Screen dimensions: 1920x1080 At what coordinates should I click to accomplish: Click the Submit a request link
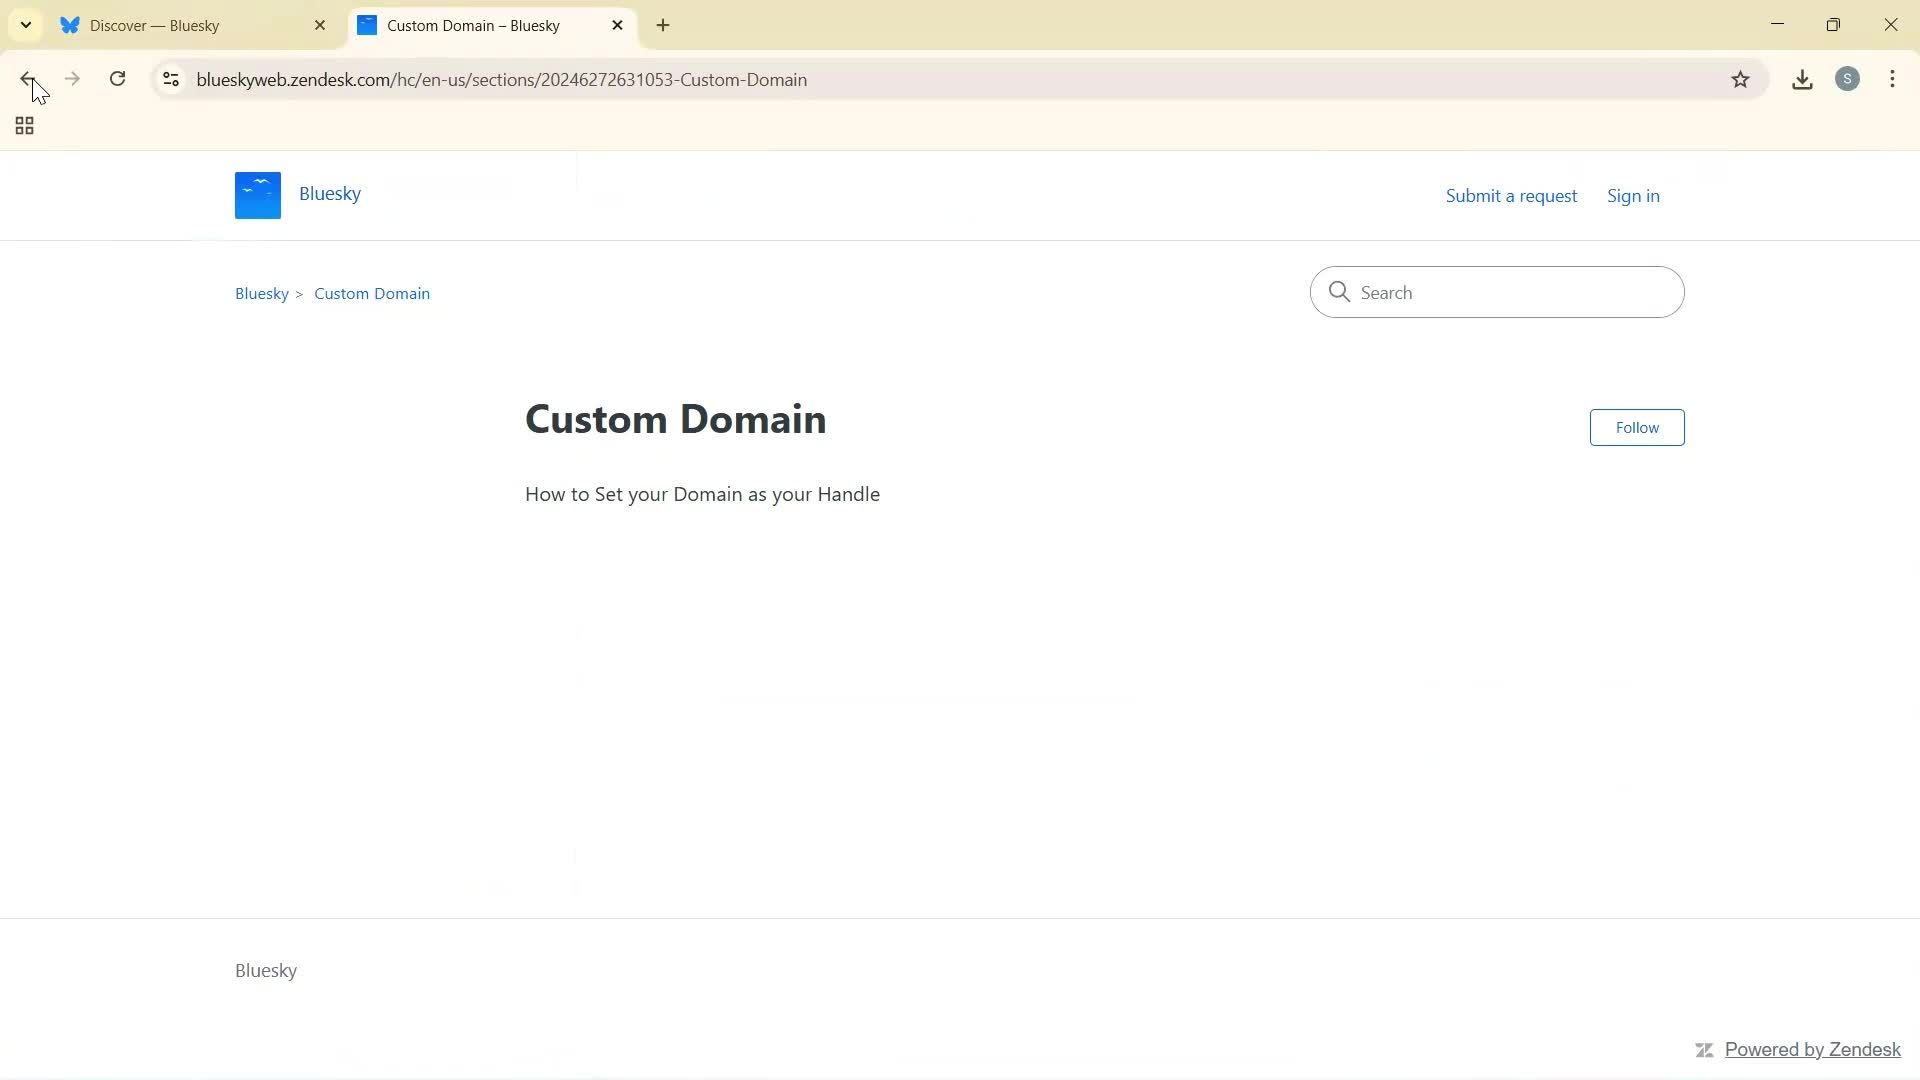click(1510, 195)
